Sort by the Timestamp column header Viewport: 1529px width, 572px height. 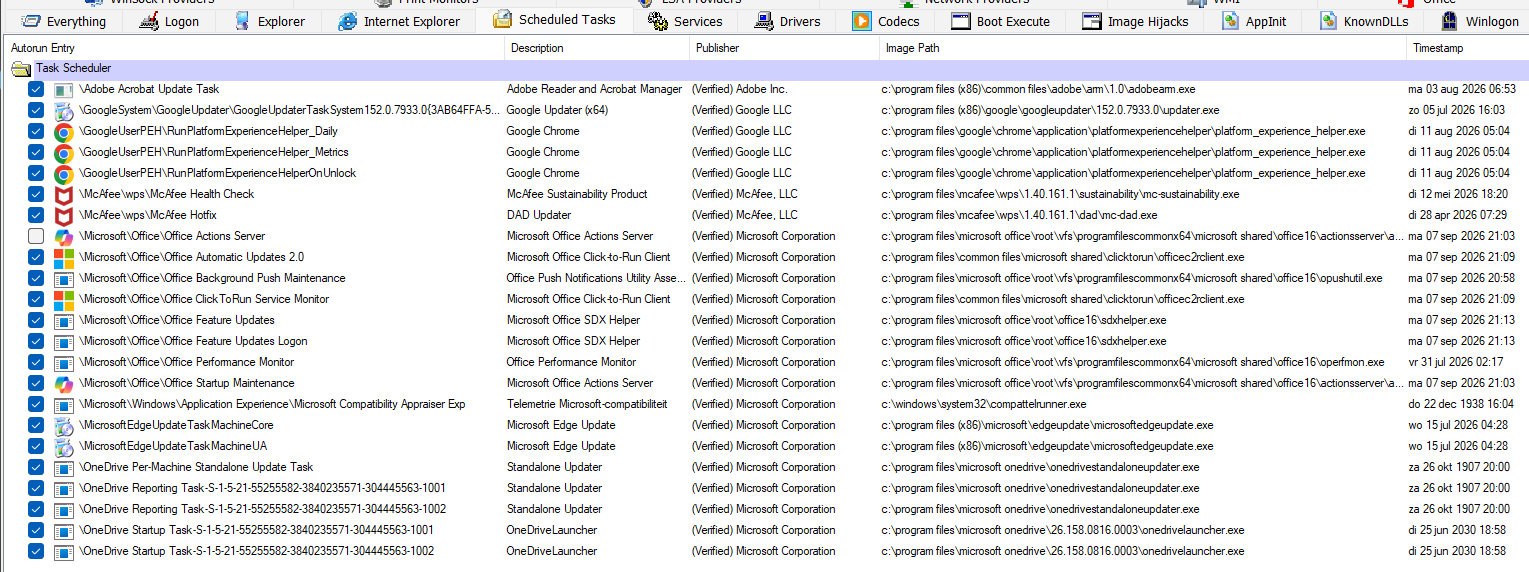click(1468, 48)
